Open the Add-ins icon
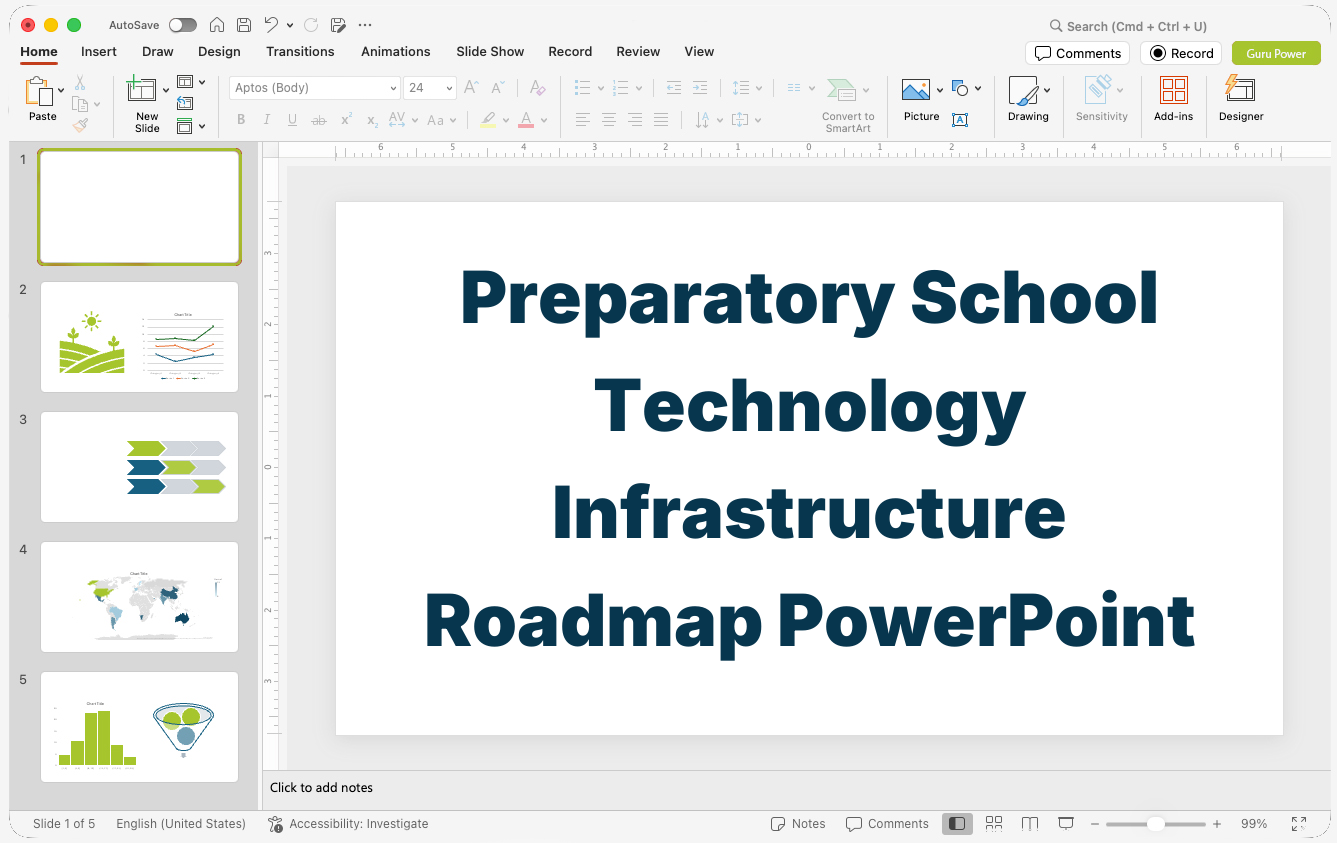This screenshot has width=1337, height=843. (1174, 91)
